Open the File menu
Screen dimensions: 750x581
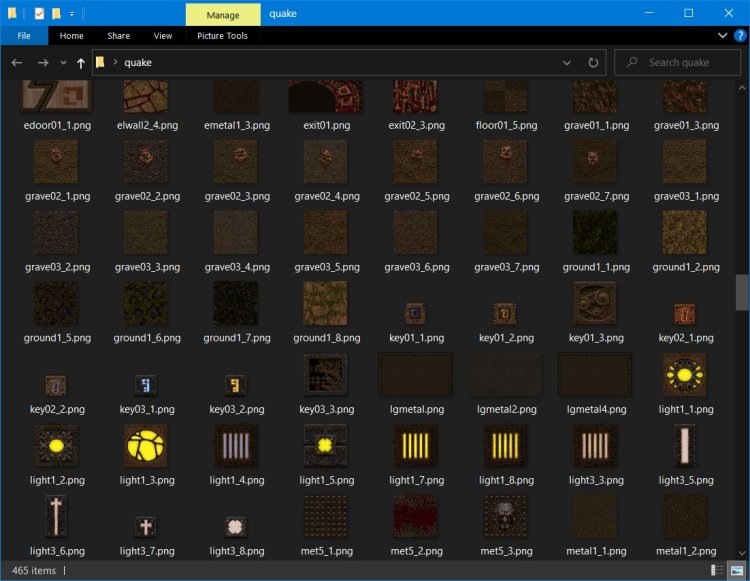pos(24,36)
